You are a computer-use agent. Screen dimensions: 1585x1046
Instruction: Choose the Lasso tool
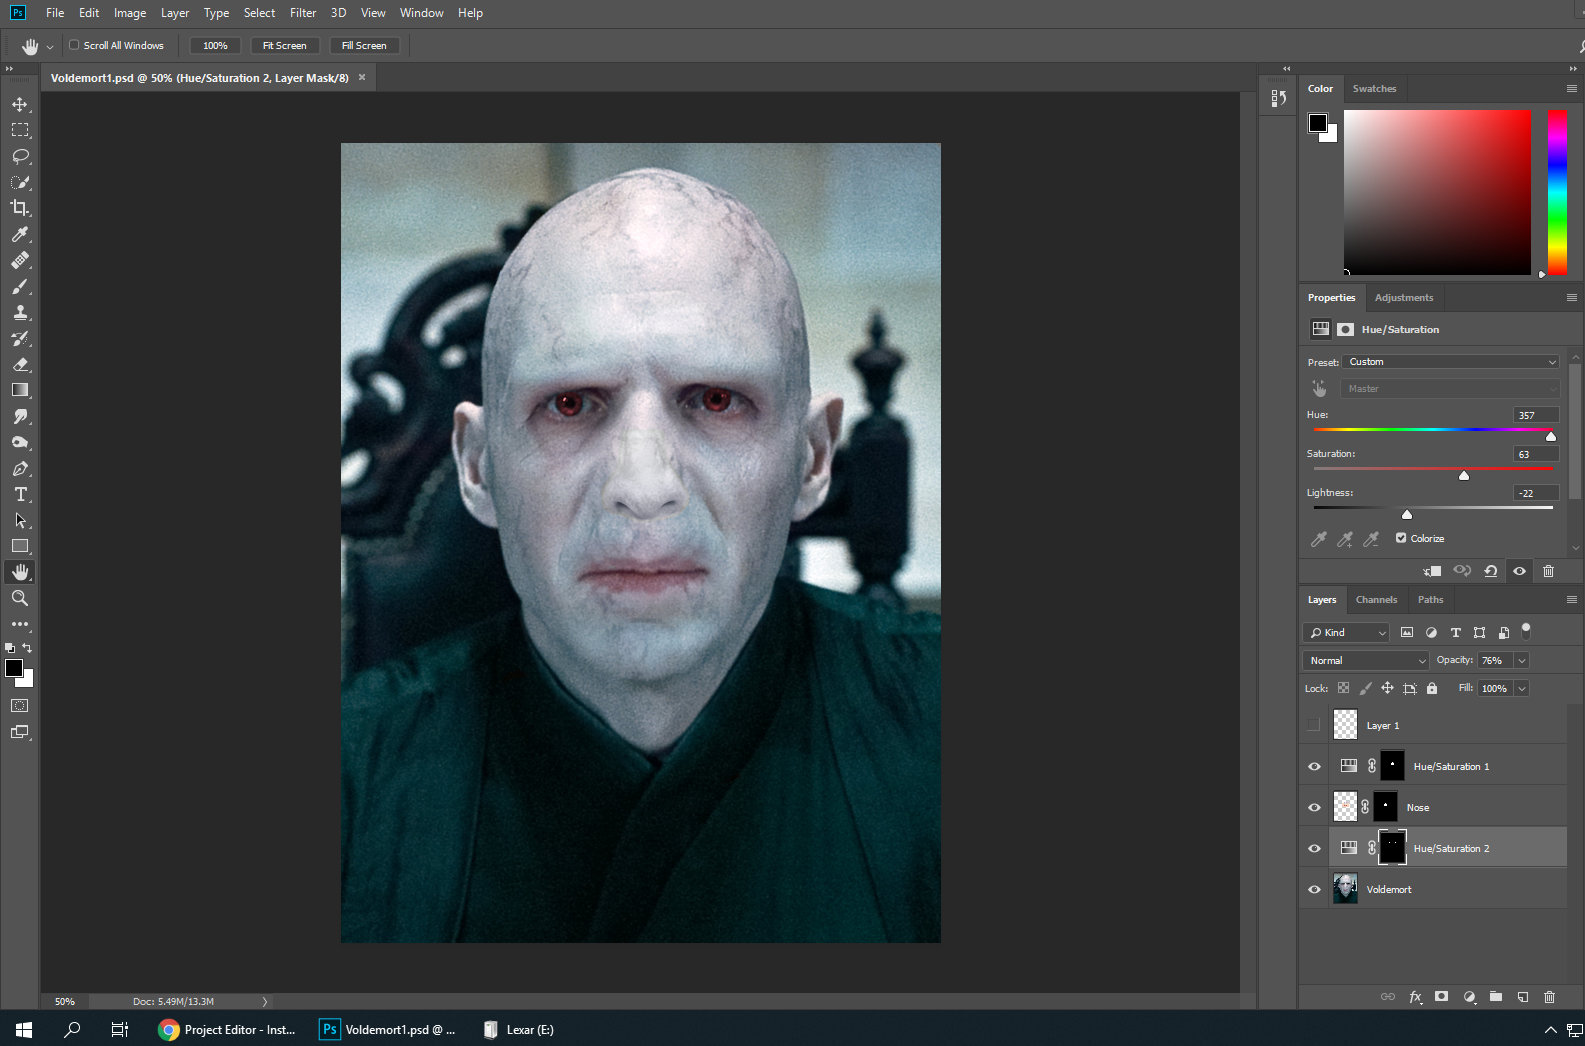pyautogui.click(x=20, y=156)
